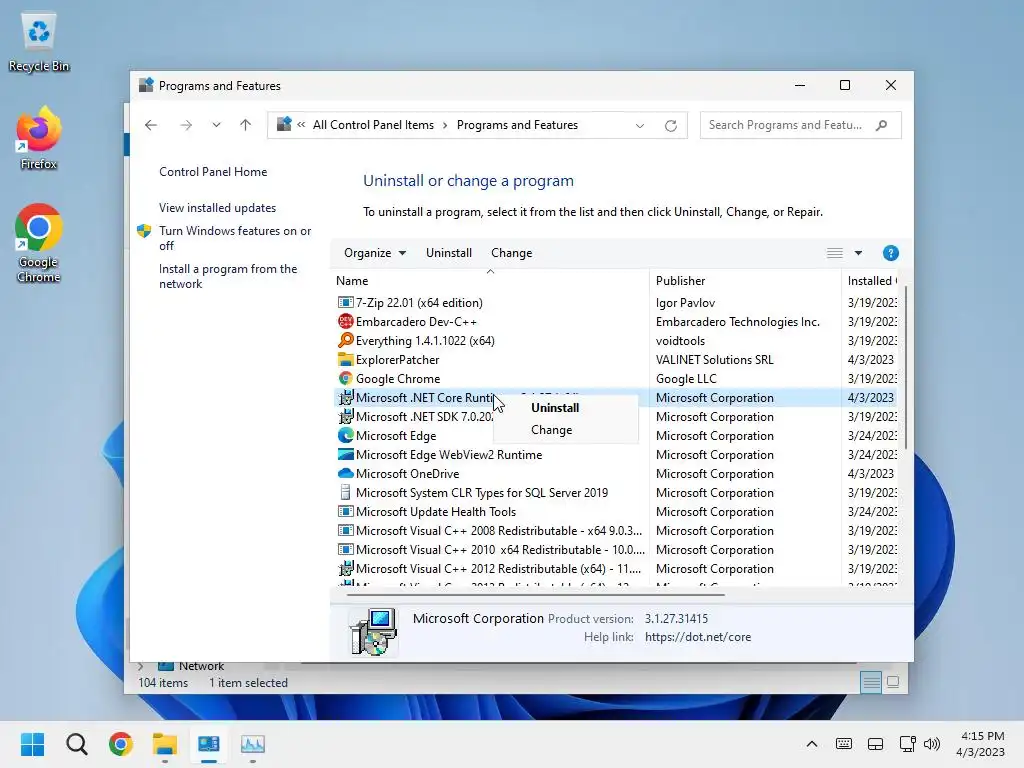Select Microsoft System CLR Types for SQL Server 2019
This screenshot has width=1024, height=768.
[615, 492]
